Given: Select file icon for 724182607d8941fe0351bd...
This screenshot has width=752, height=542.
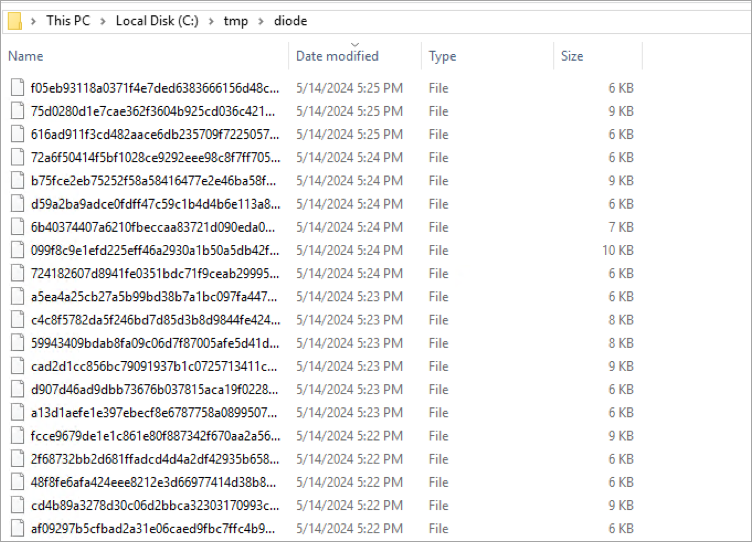Looking at the screenshot, I should pyautogui.click(x=18, y=273).
